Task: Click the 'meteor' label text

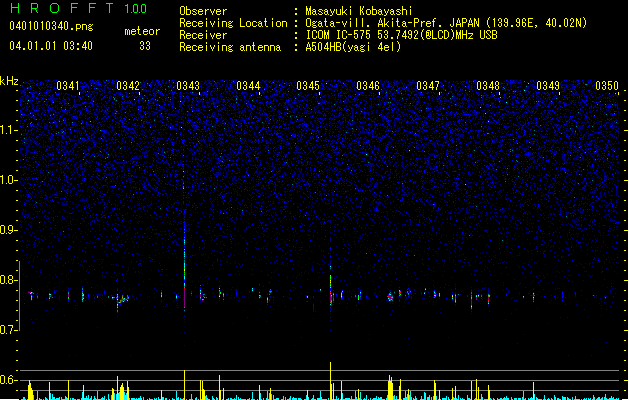Action: 142,31
